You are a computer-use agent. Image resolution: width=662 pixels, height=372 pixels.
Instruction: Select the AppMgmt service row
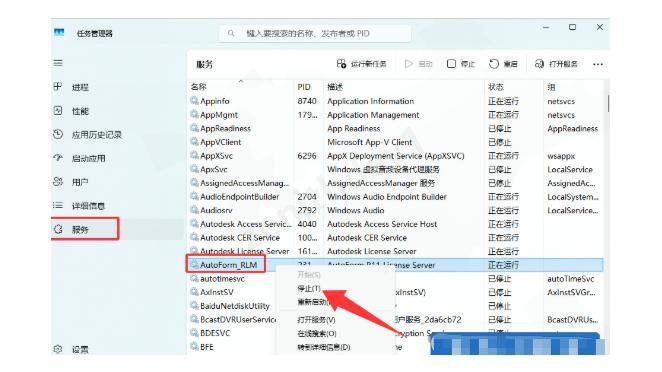click(x=396, y=115)
